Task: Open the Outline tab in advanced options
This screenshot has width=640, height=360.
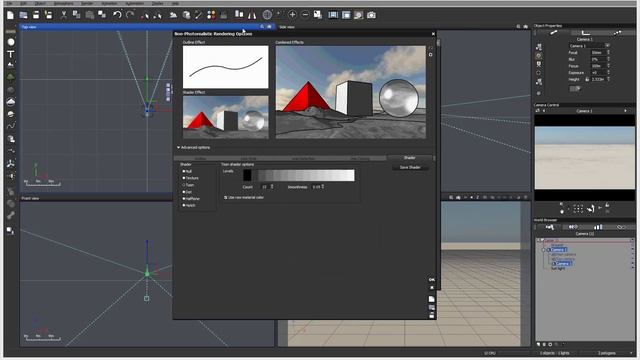Action: [200, 158]
